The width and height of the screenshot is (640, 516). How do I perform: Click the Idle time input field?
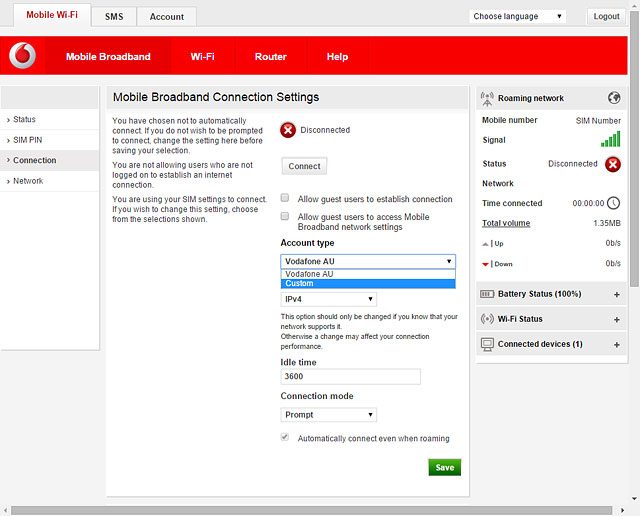pos(350,377)
